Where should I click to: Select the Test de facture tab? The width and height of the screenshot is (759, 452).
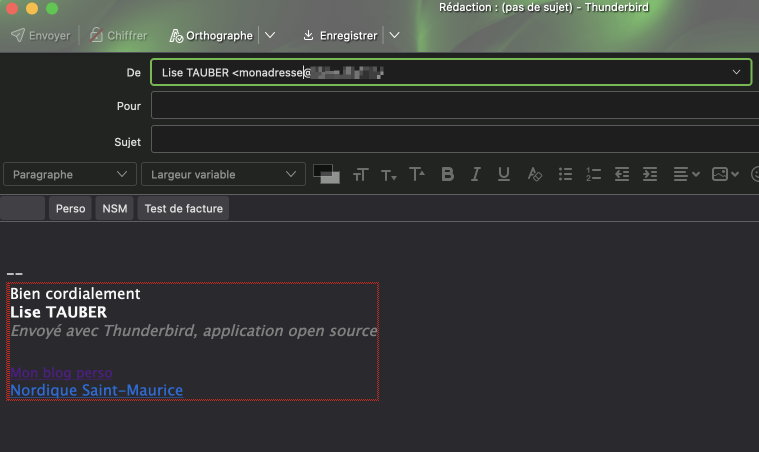(183, 208)
